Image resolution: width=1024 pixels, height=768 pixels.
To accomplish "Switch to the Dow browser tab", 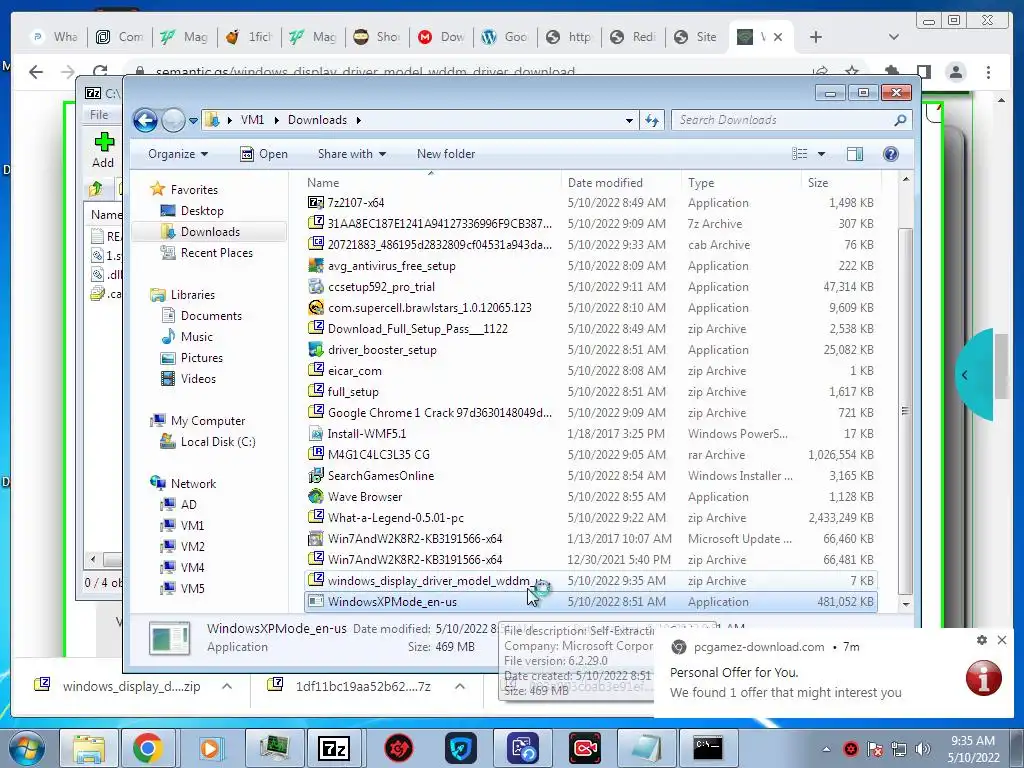I will 441,37.
